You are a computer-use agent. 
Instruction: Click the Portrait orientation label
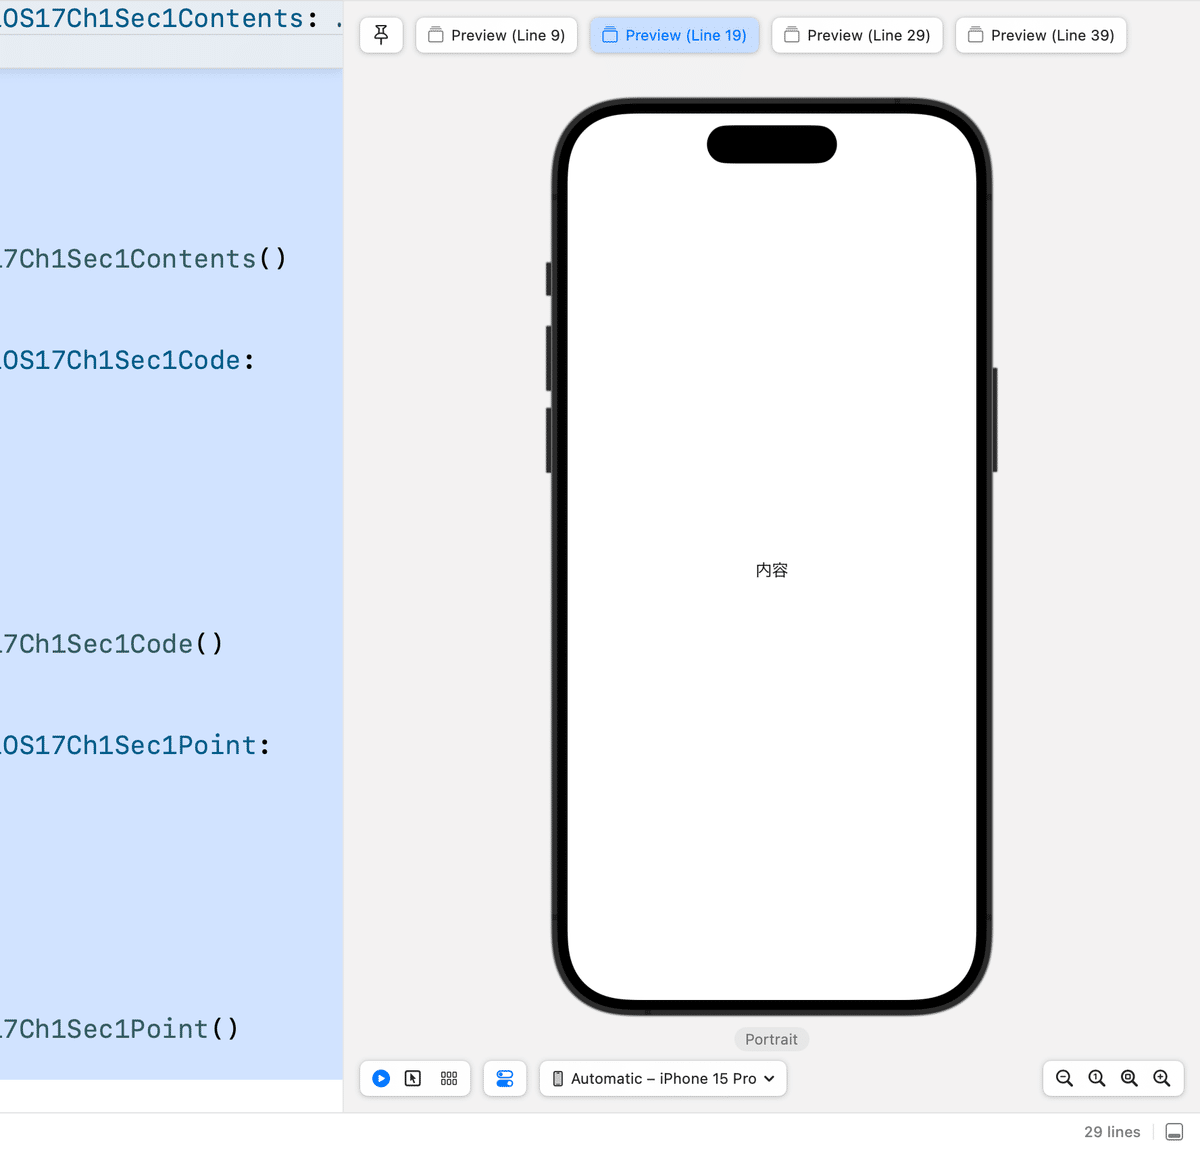tap(771, 1039)
